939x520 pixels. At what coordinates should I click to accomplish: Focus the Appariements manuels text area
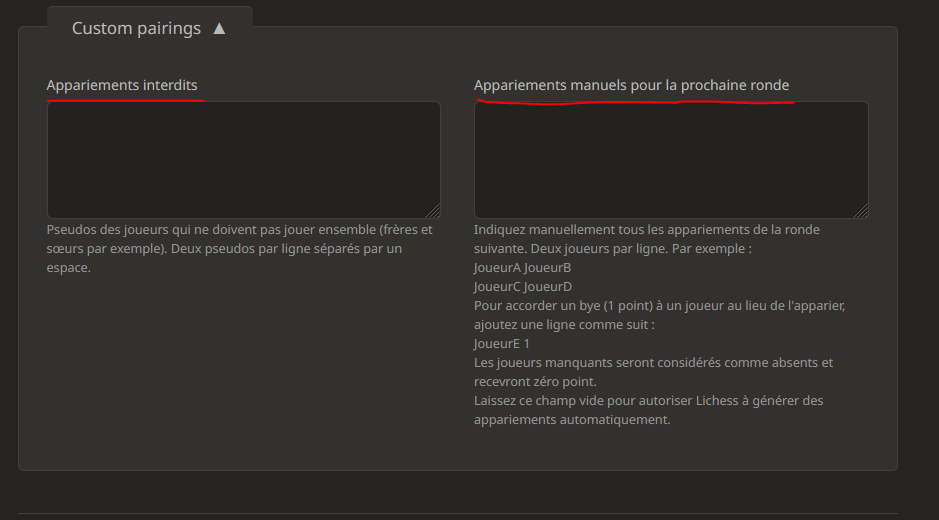coord(670,159)
